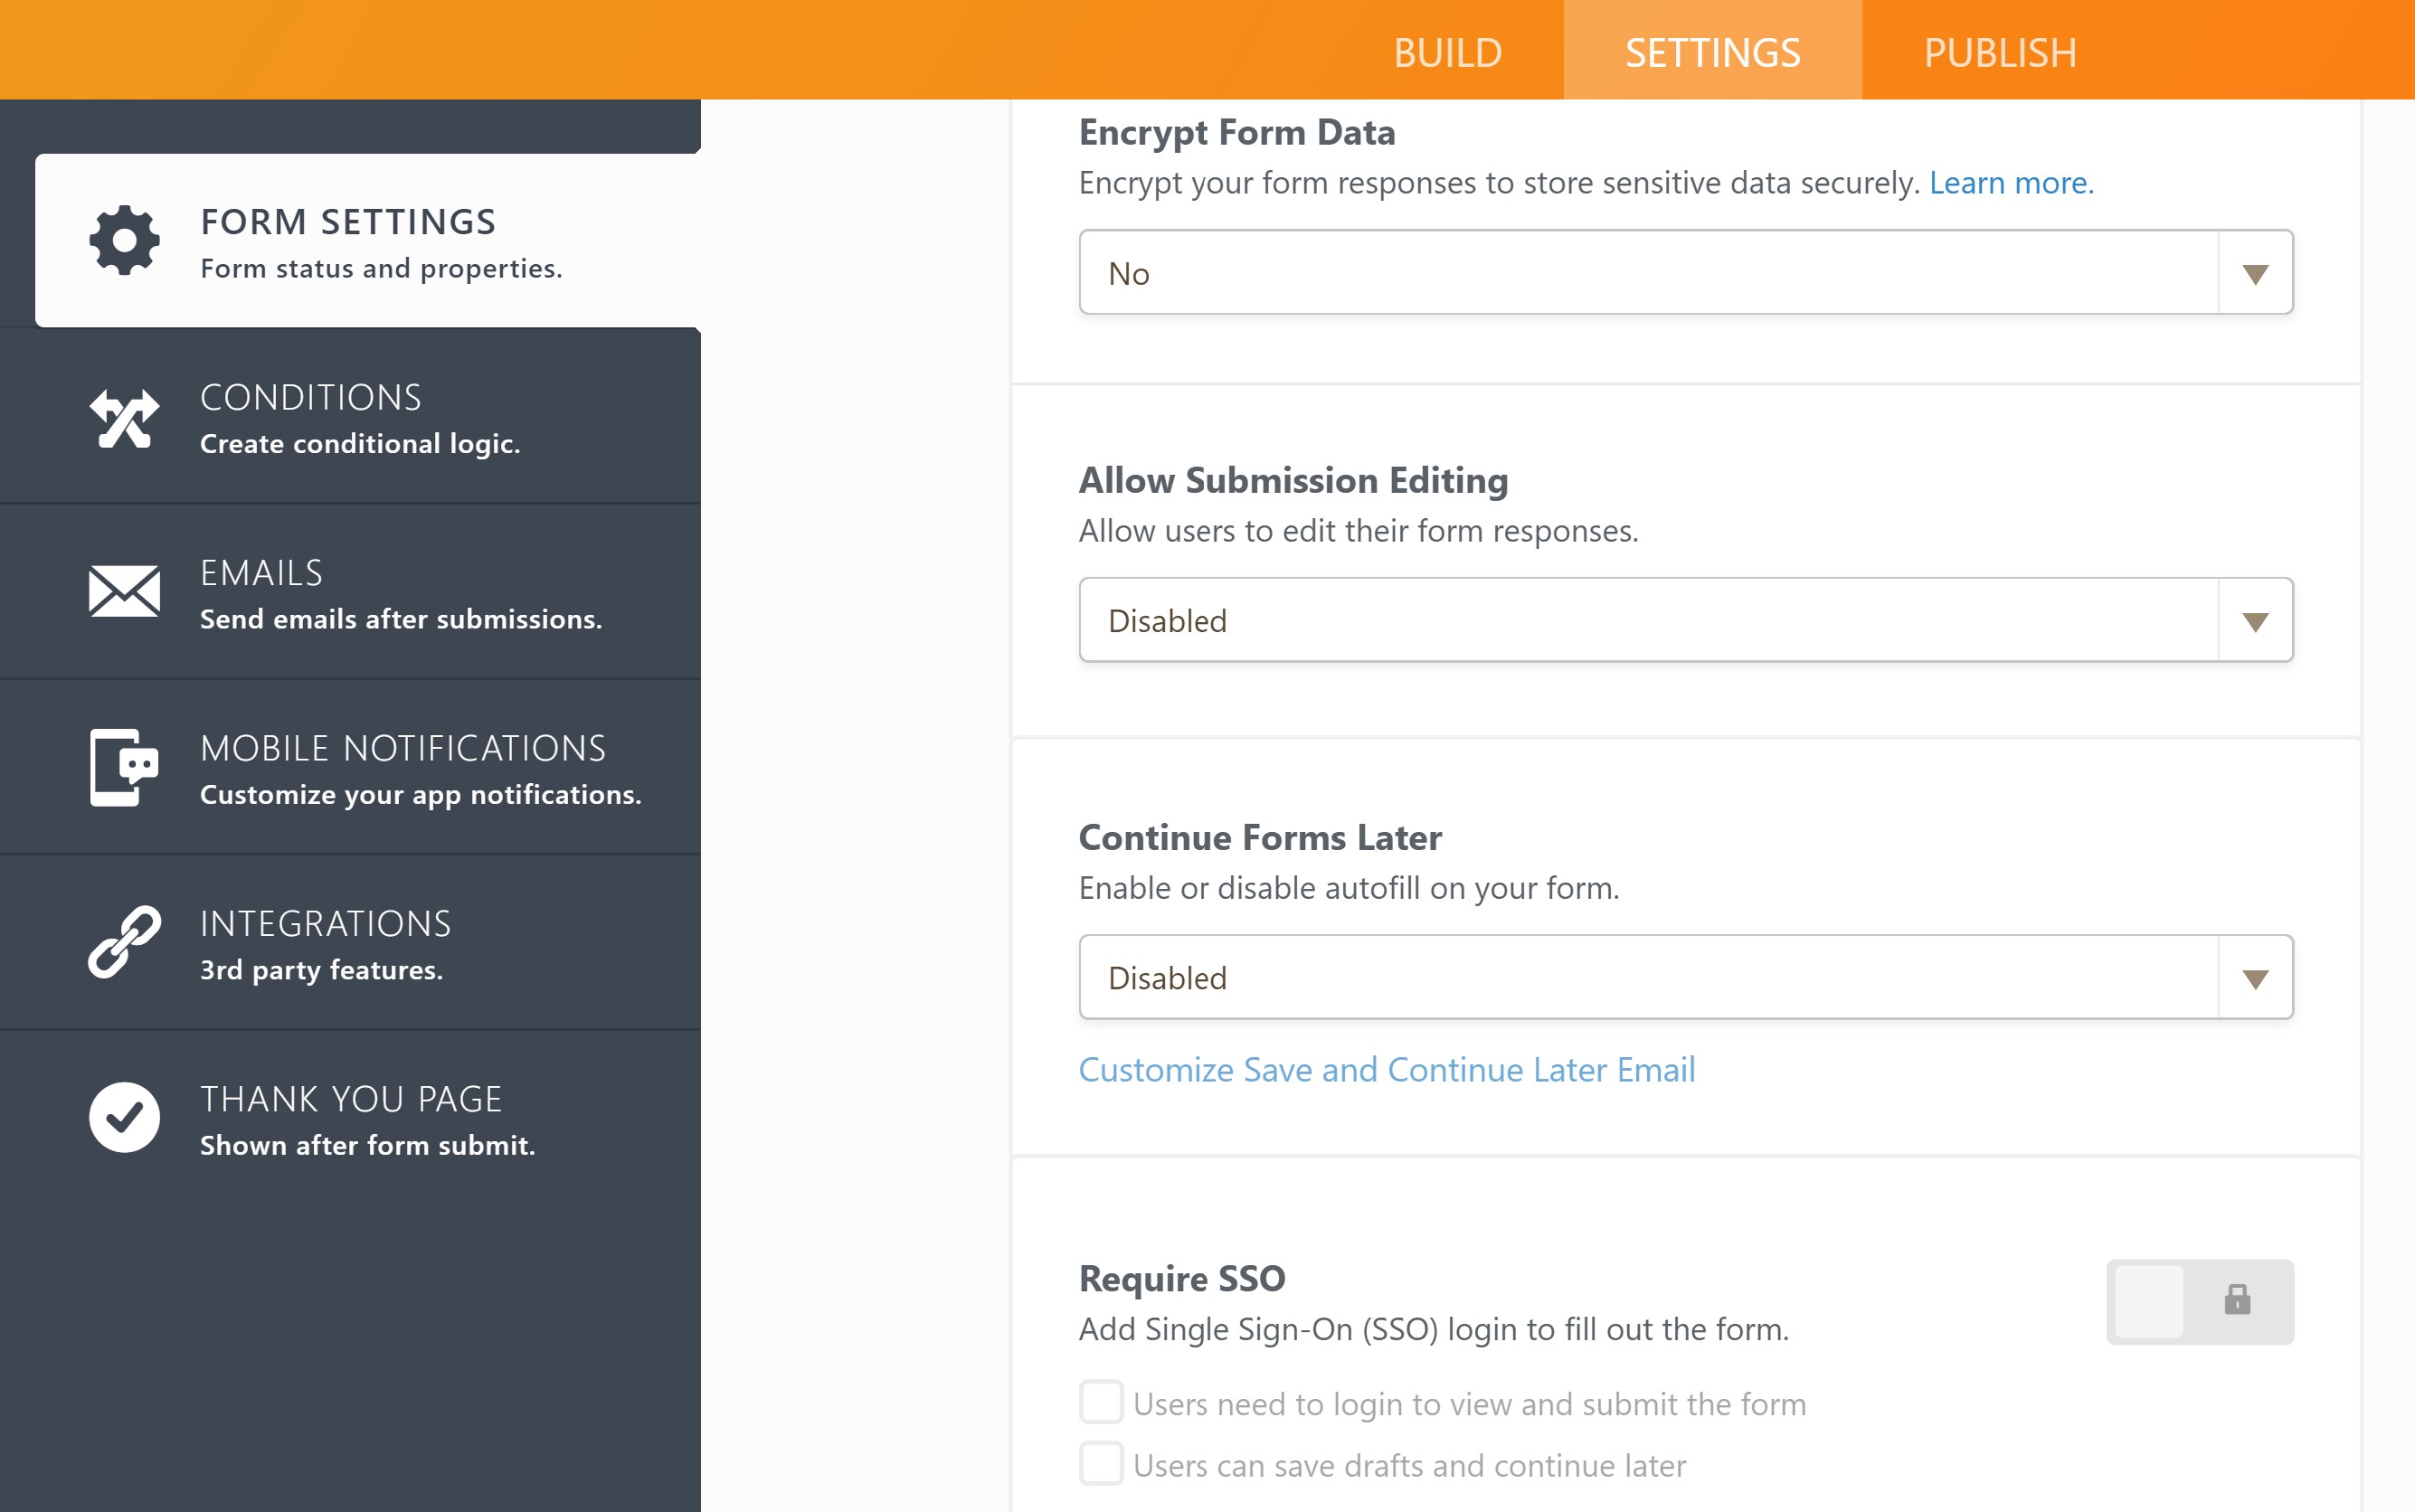Check Users need to login to submit form
The height and width of the screenshot is (1512, 2415).
click(1101, 1402)
